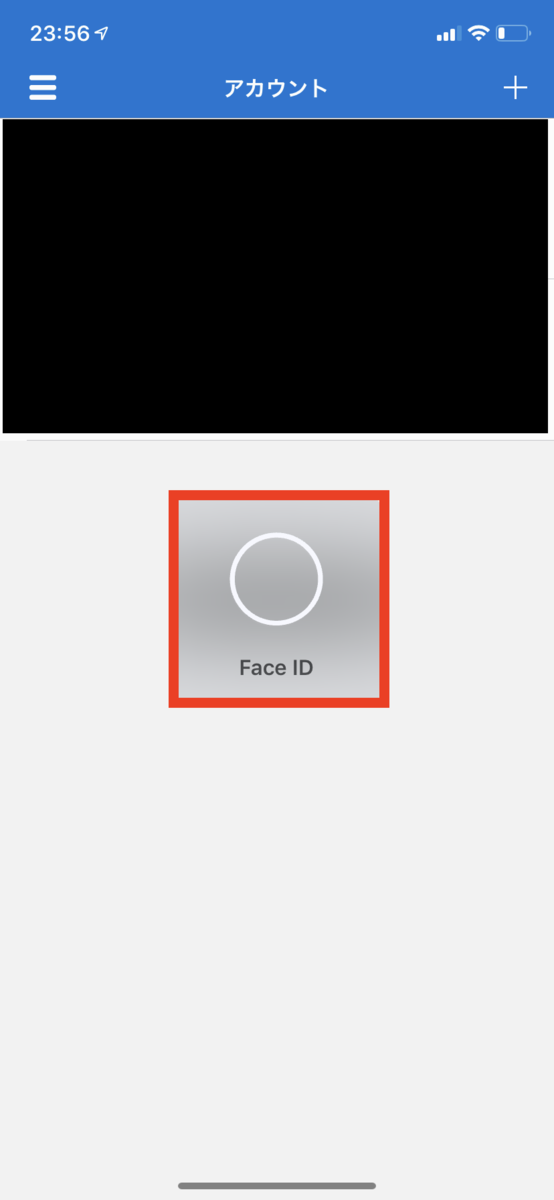Click blue header space between menu and title
554x1200 pixels.
point(140,88)
